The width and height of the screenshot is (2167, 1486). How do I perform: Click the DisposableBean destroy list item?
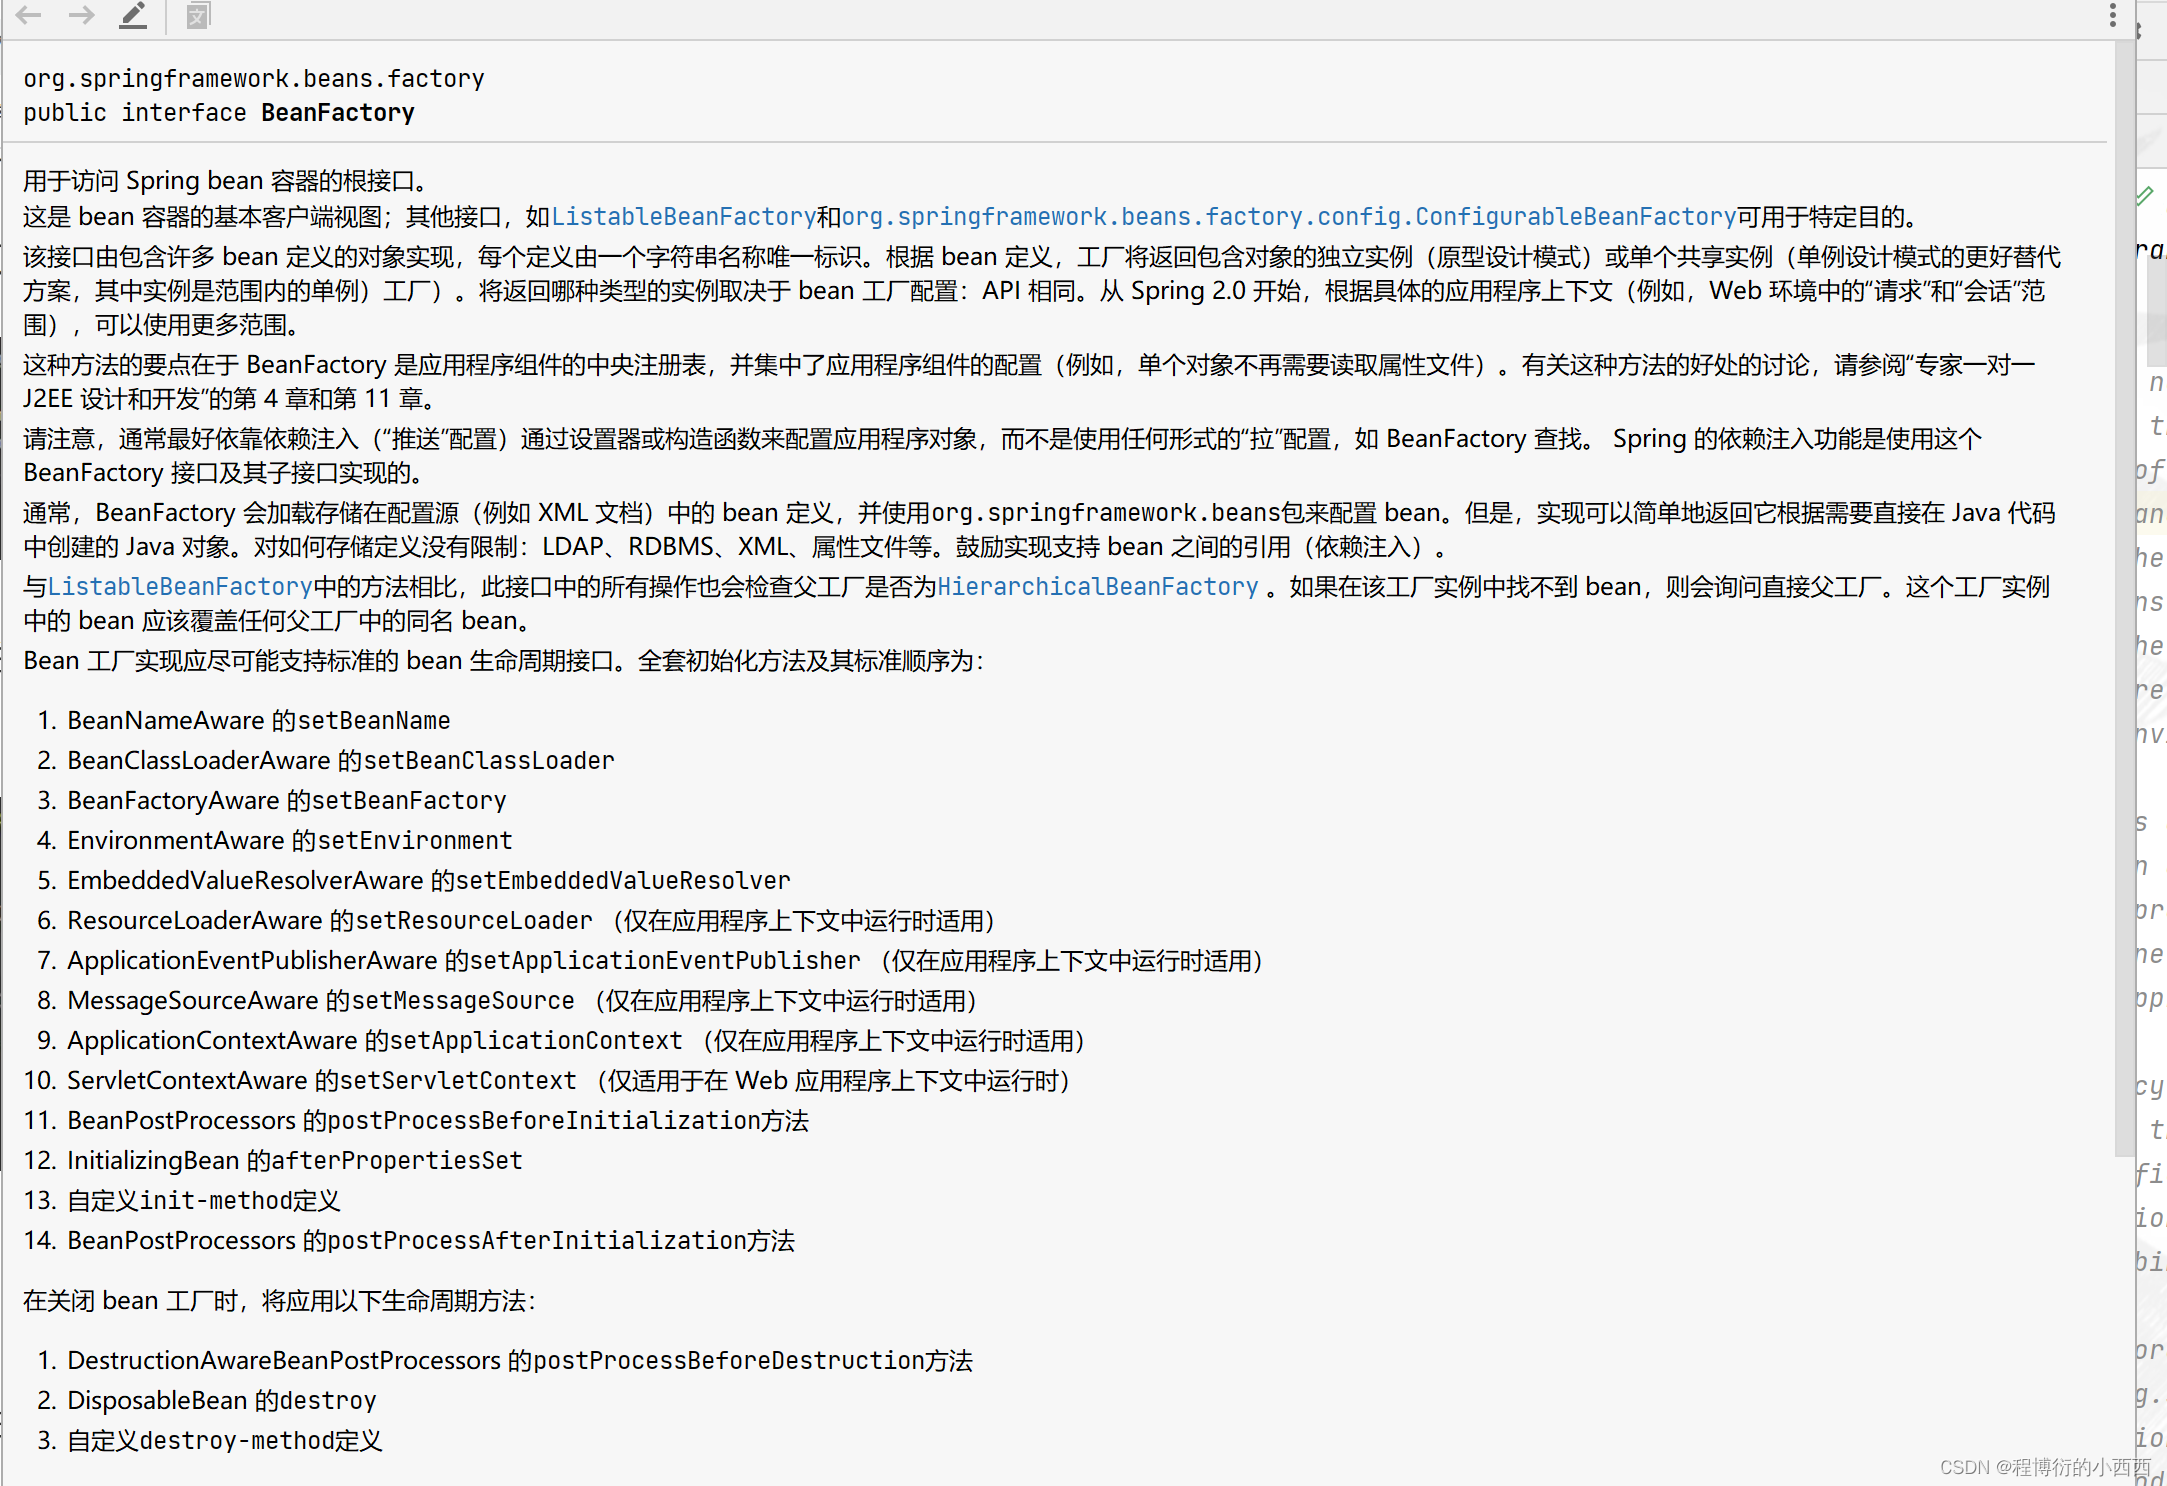click(221, 1401)
